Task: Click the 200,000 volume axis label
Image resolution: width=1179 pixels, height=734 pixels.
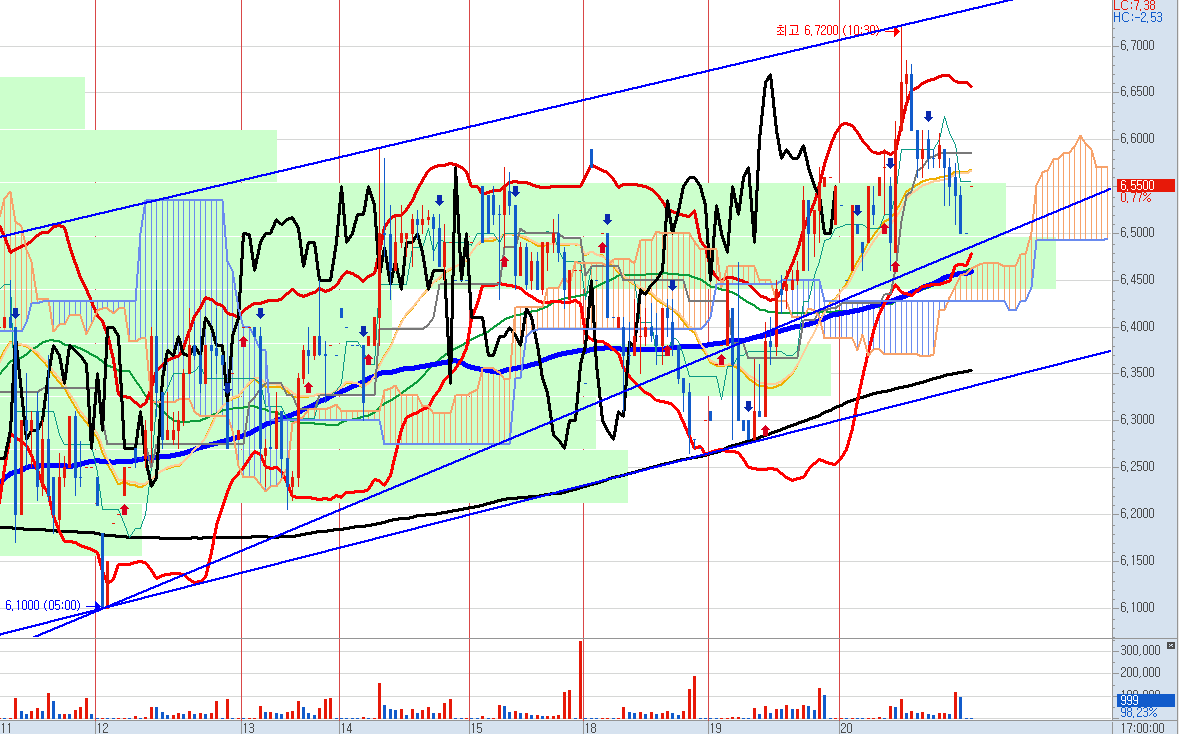Action: pos(1140,672)
